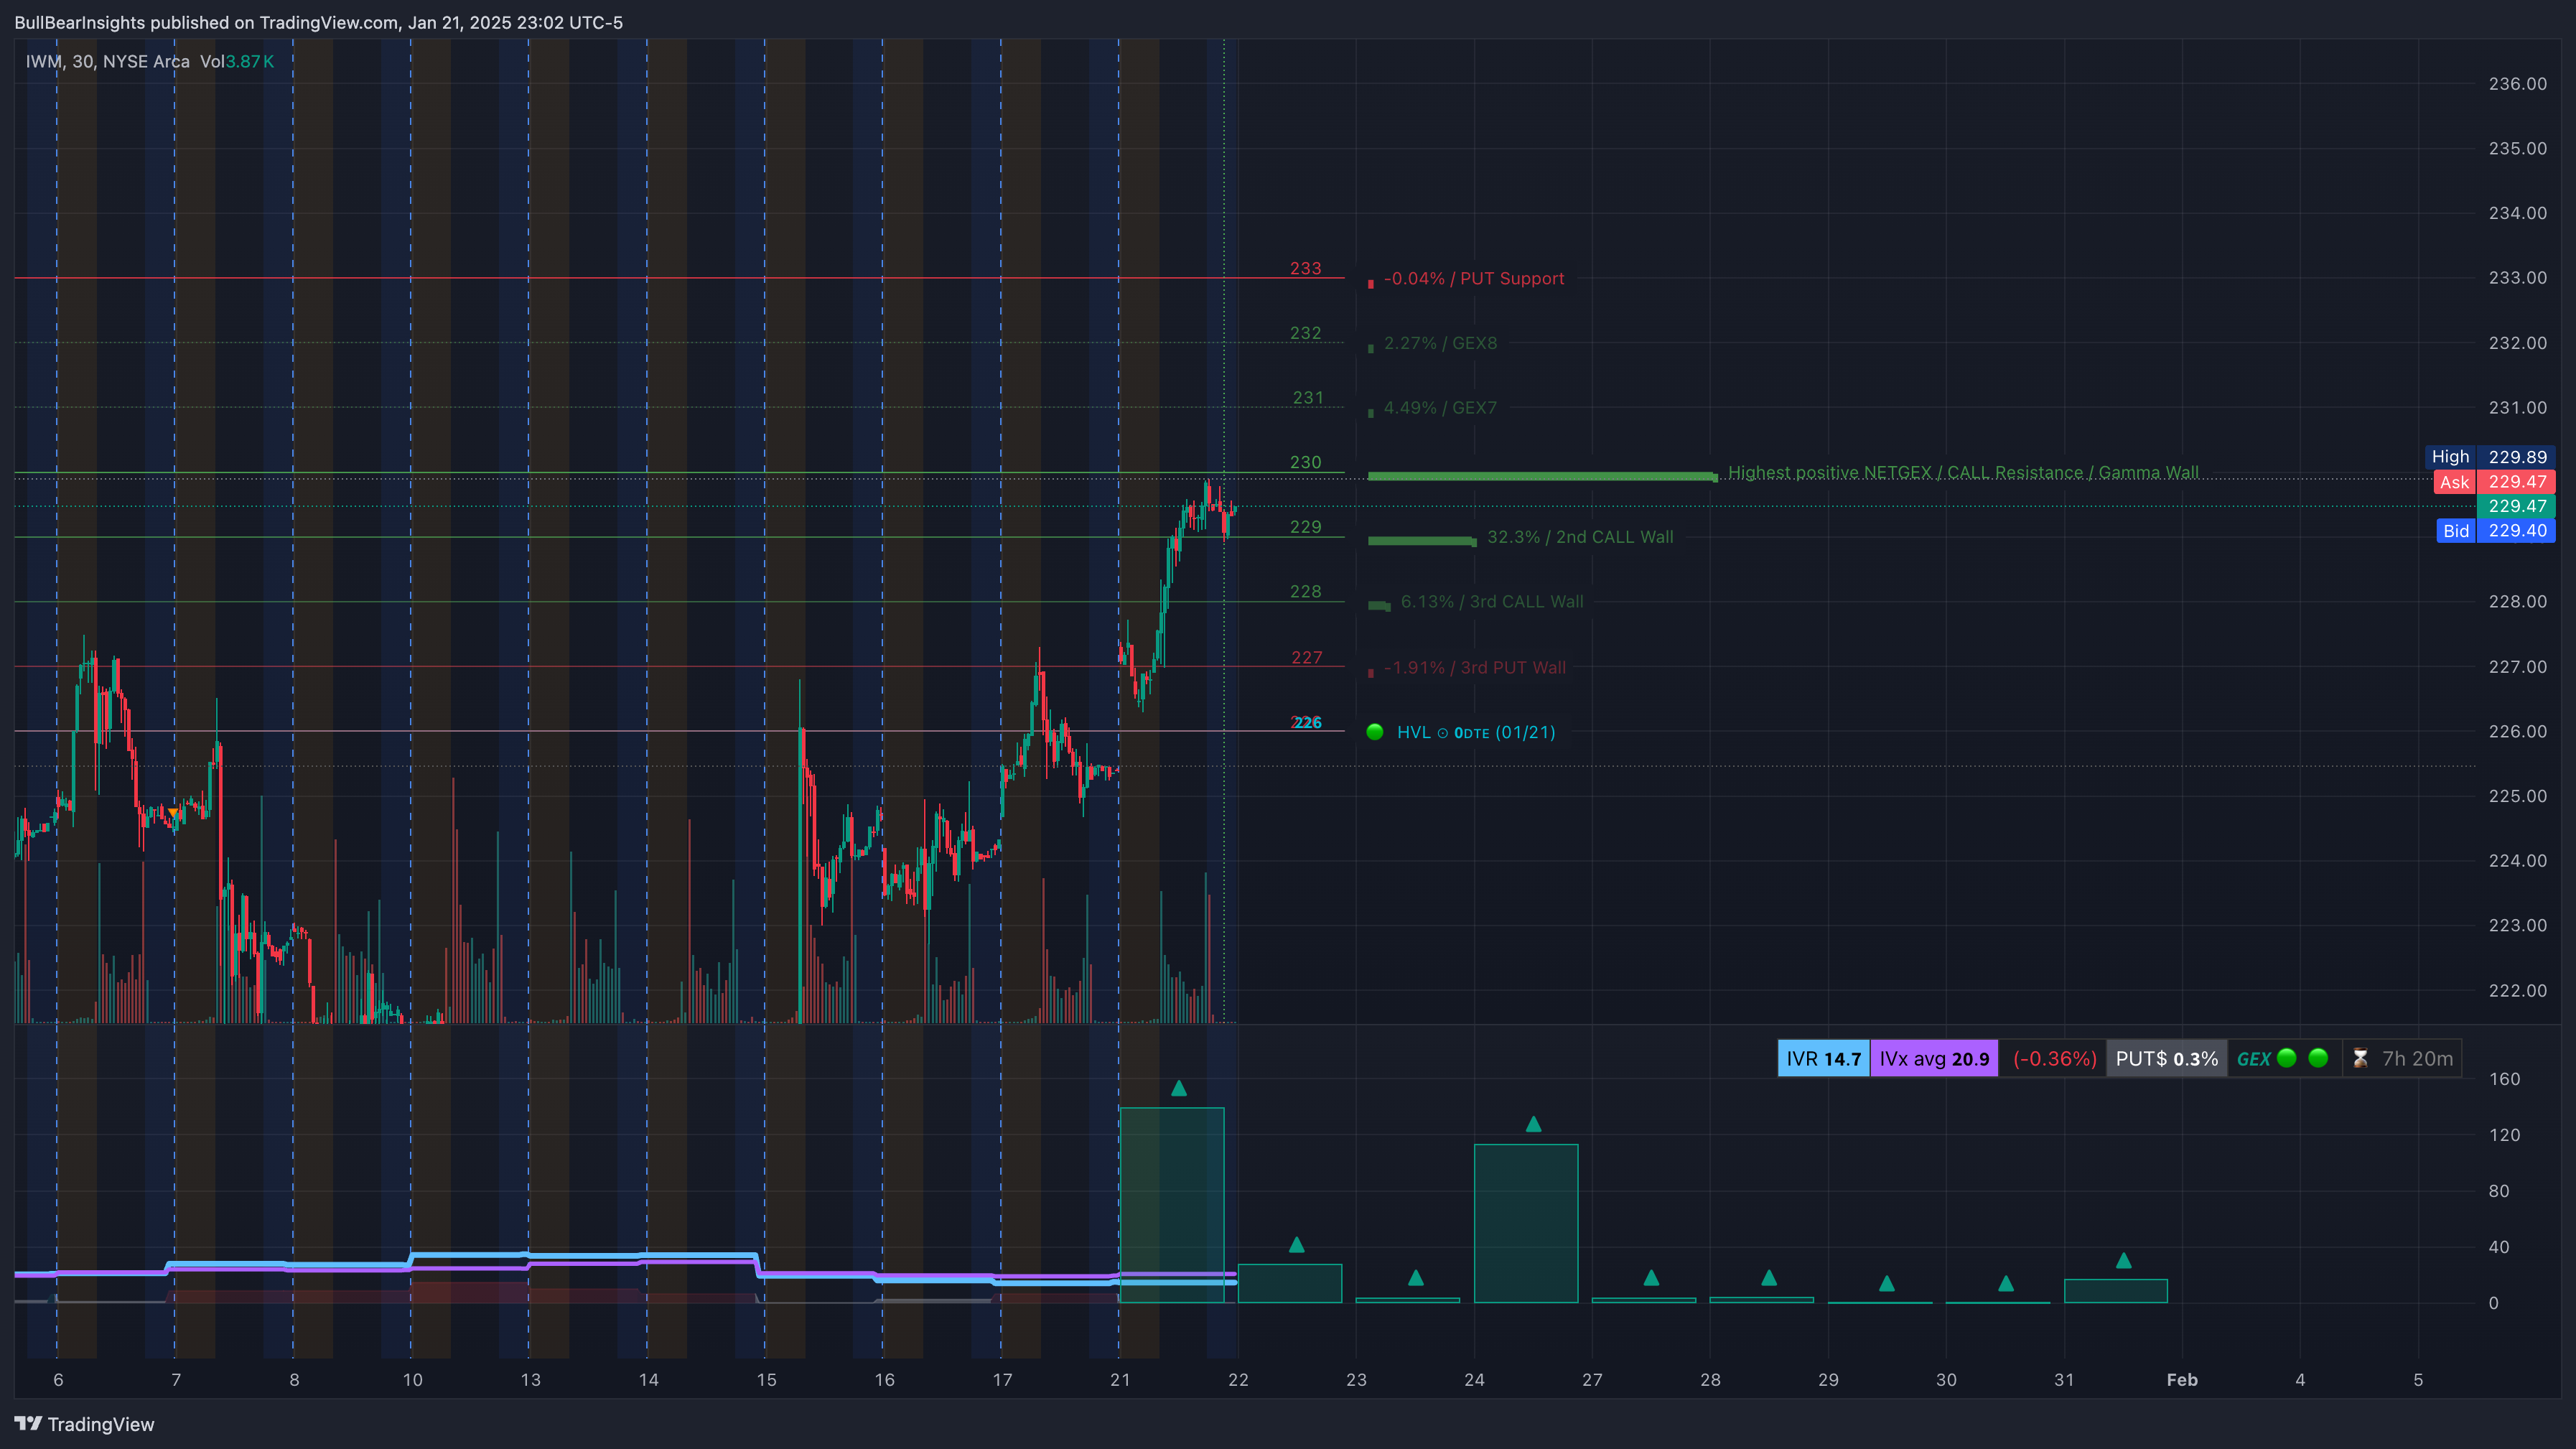
Task: Click the tall histogram bar for Jan 24
Action: [x=1526, y=1224]
